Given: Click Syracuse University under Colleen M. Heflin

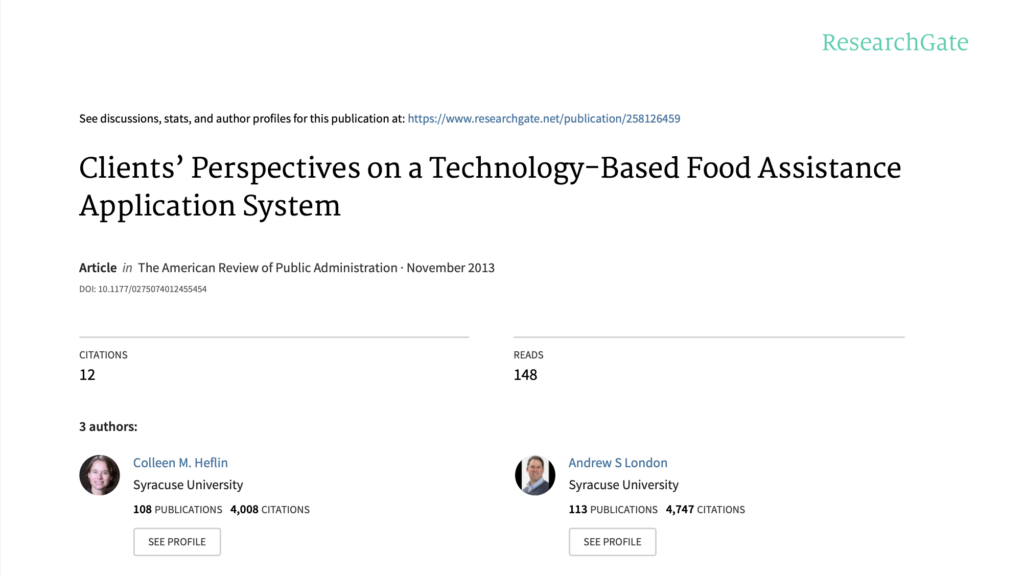Looking at the screenshot, I should coord(188,485).
